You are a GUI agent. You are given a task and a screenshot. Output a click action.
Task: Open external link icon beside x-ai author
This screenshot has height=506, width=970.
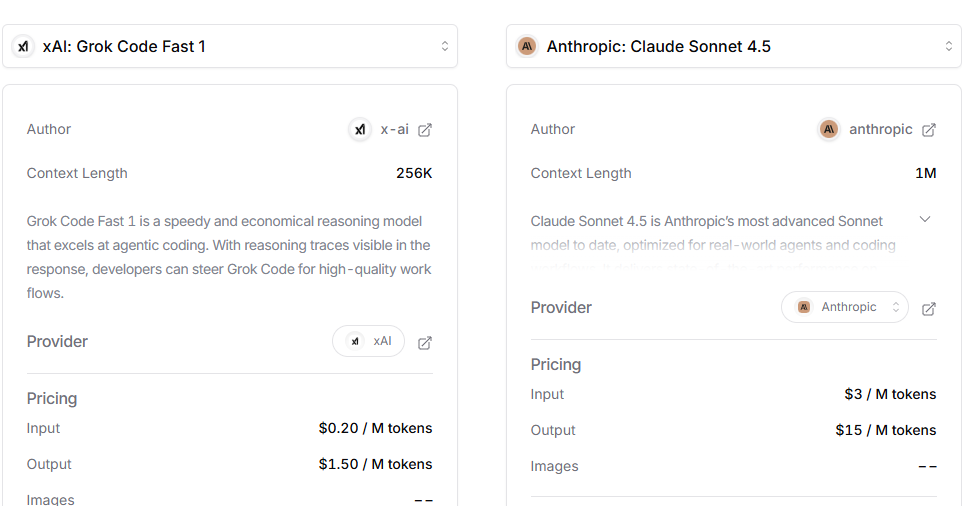425,130
